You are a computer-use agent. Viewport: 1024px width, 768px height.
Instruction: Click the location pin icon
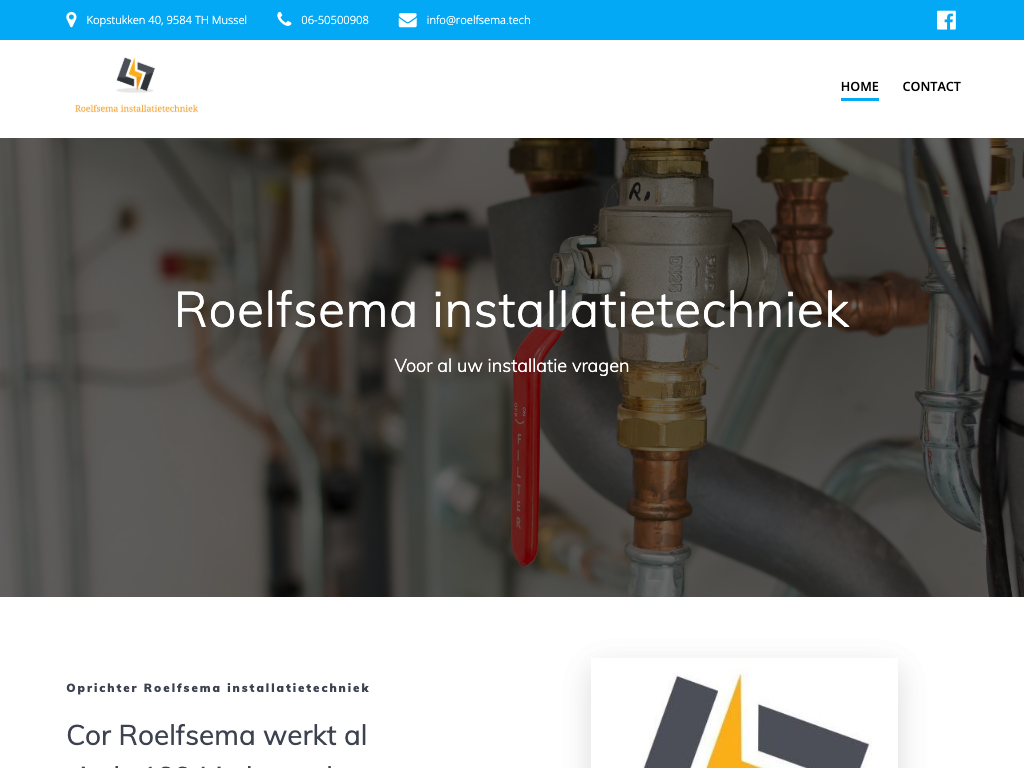(x=71, y=20)
